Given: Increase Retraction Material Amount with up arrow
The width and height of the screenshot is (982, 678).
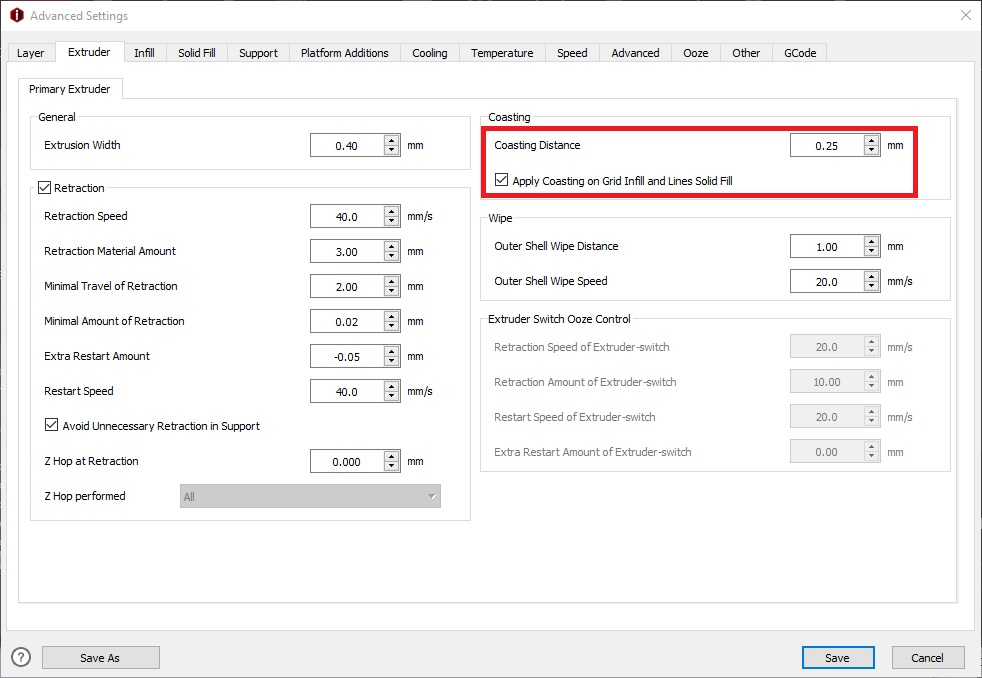Looking at the screenshot, I should click(x=392, y=247).
